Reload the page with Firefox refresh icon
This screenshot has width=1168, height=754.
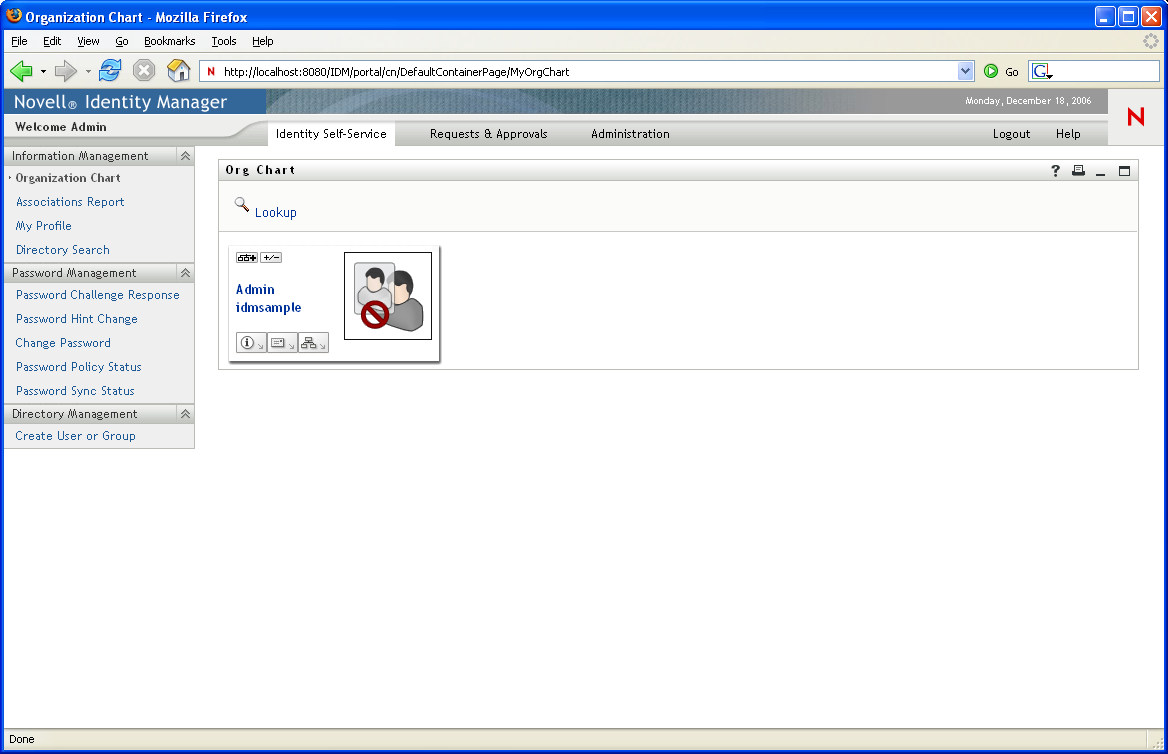point(110,71)
